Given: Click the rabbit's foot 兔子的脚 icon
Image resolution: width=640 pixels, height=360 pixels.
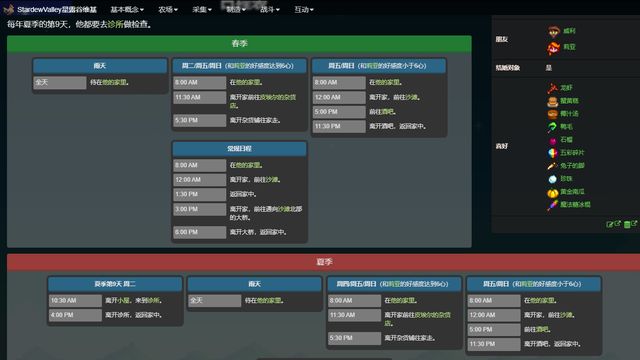Looking at the screenshot, I should pyautogui.click(x=553, y=166).
